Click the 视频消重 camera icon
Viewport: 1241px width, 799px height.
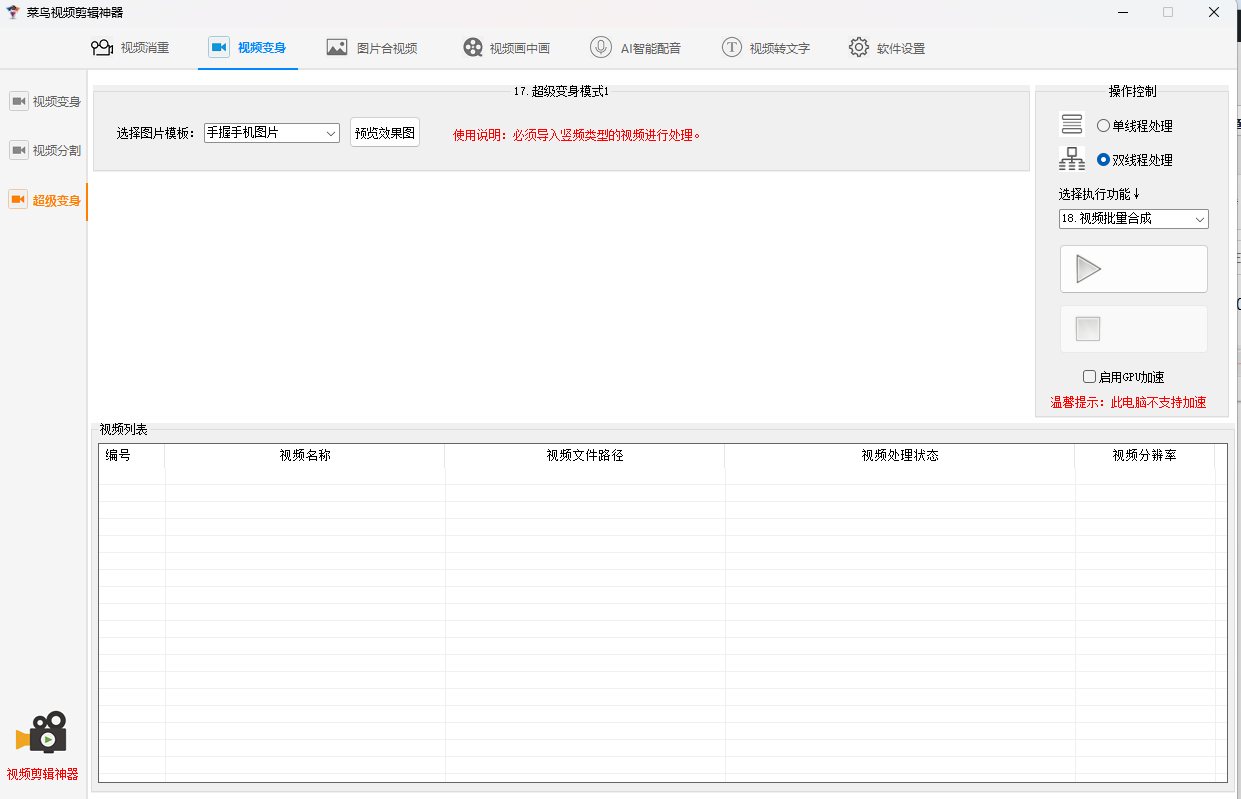coord(101,48)
